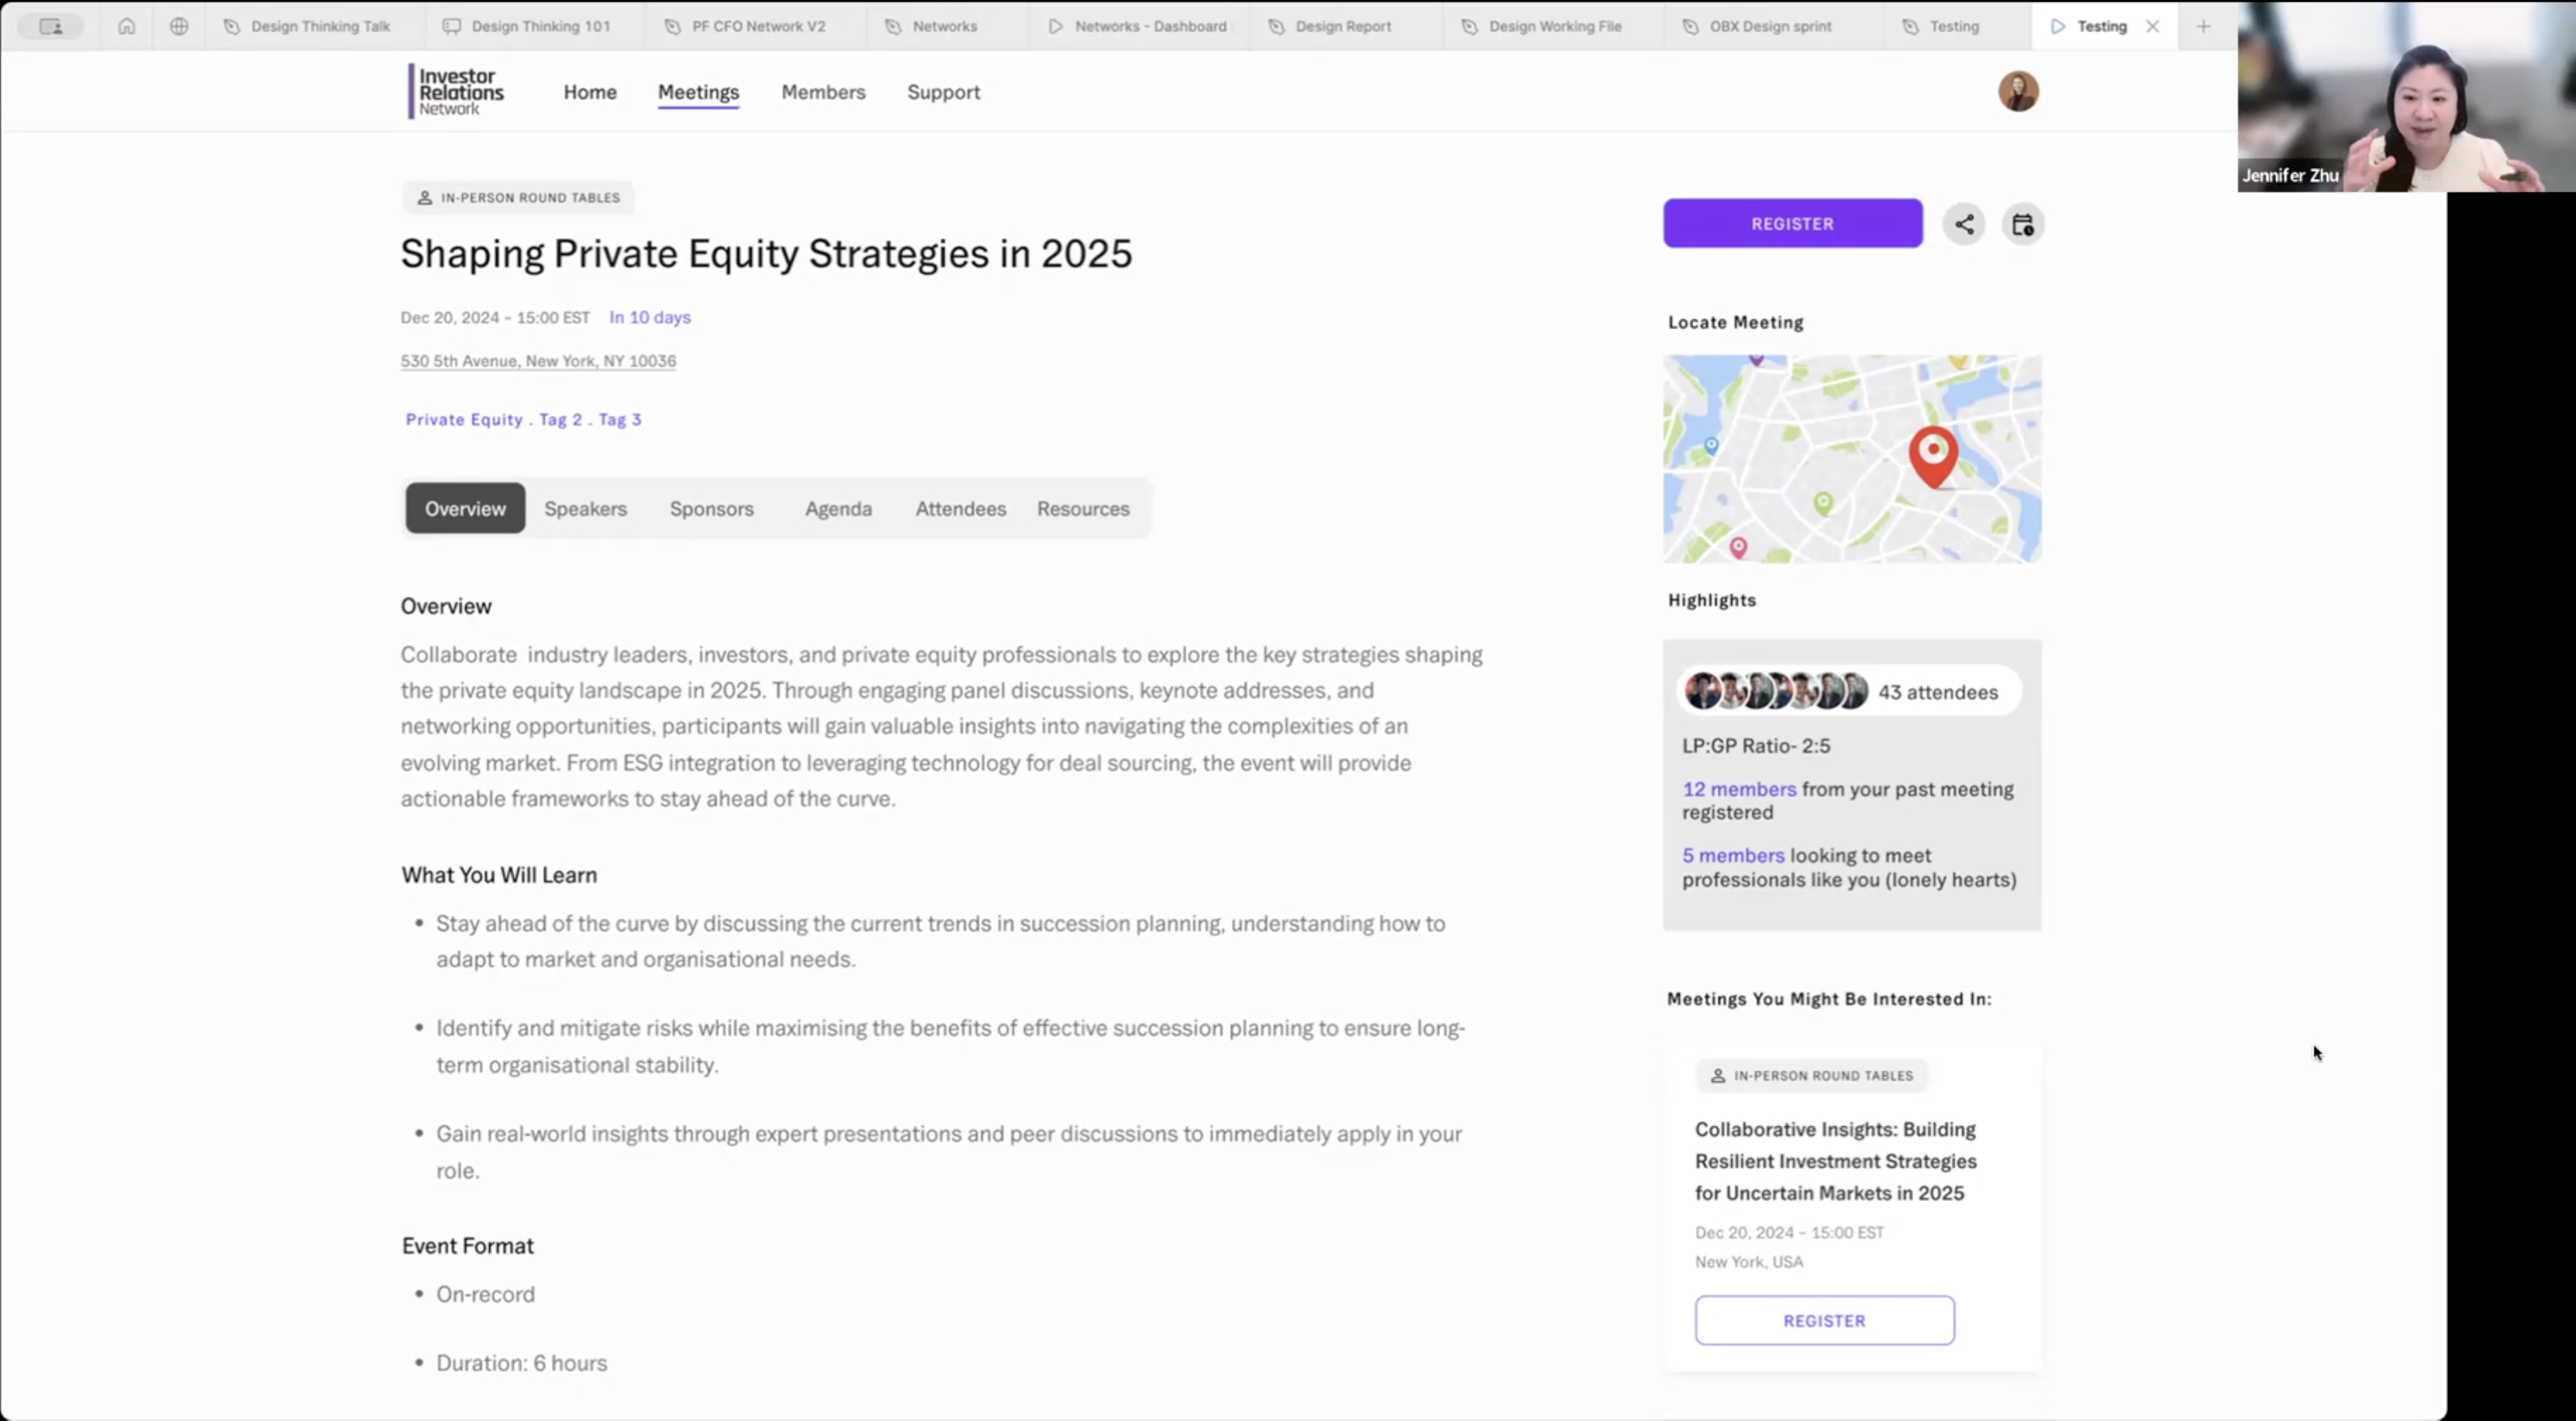Switch to the Speakers tab
Viewport: 2576px width, 1421px height.
click(585, 509)
